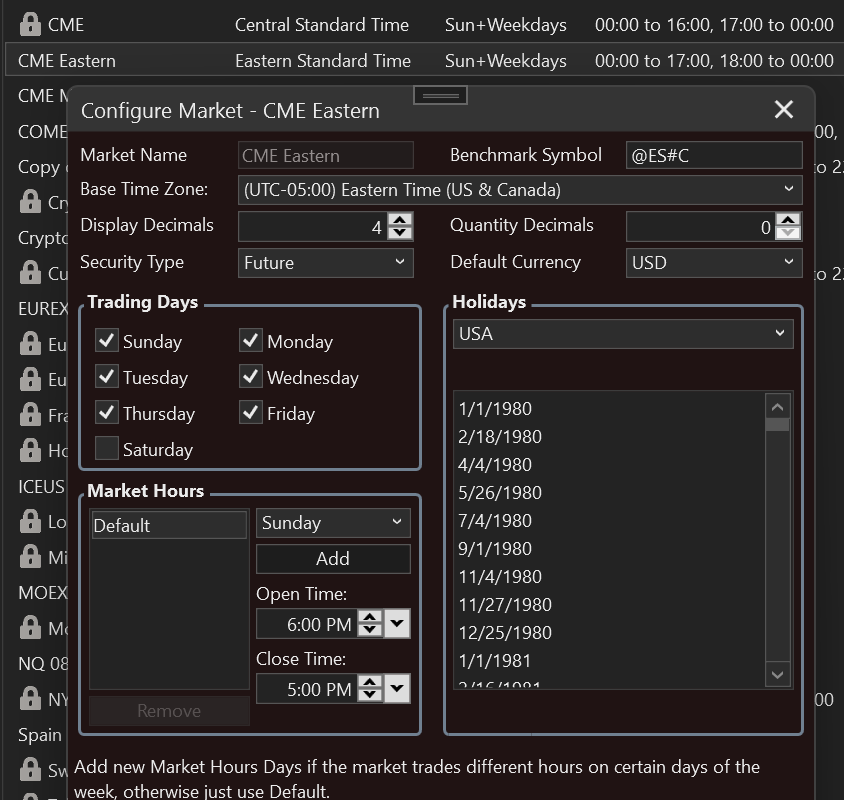Select the CME Eastern market row

(424, 60)
